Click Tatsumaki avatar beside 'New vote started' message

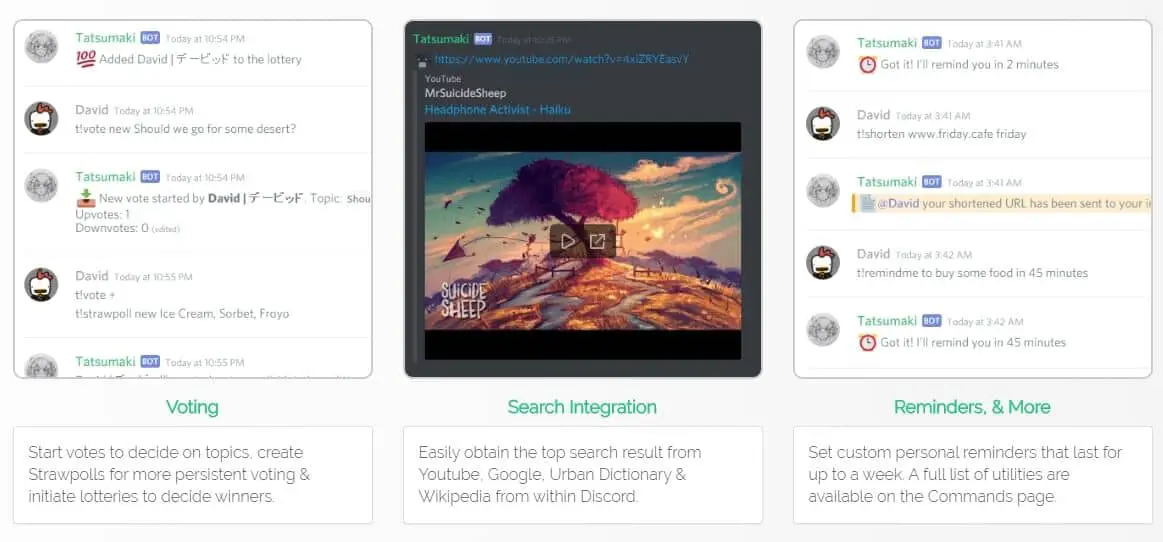(x=42, y=185)
